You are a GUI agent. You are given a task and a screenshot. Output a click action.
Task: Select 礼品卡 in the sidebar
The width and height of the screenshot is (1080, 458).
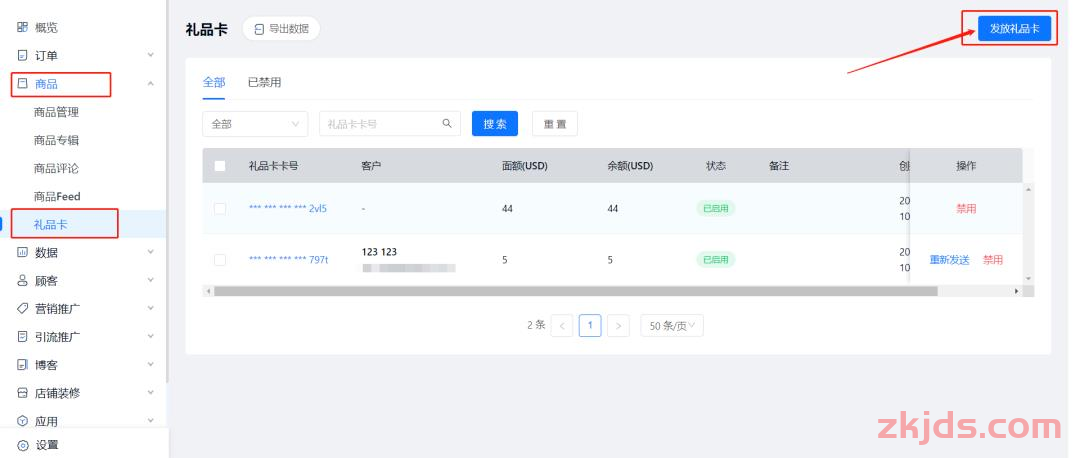51,225
